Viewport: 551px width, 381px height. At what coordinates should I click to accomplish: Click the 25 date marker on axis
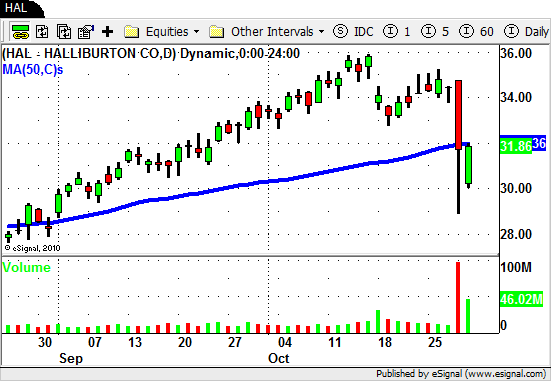point(435,342)
